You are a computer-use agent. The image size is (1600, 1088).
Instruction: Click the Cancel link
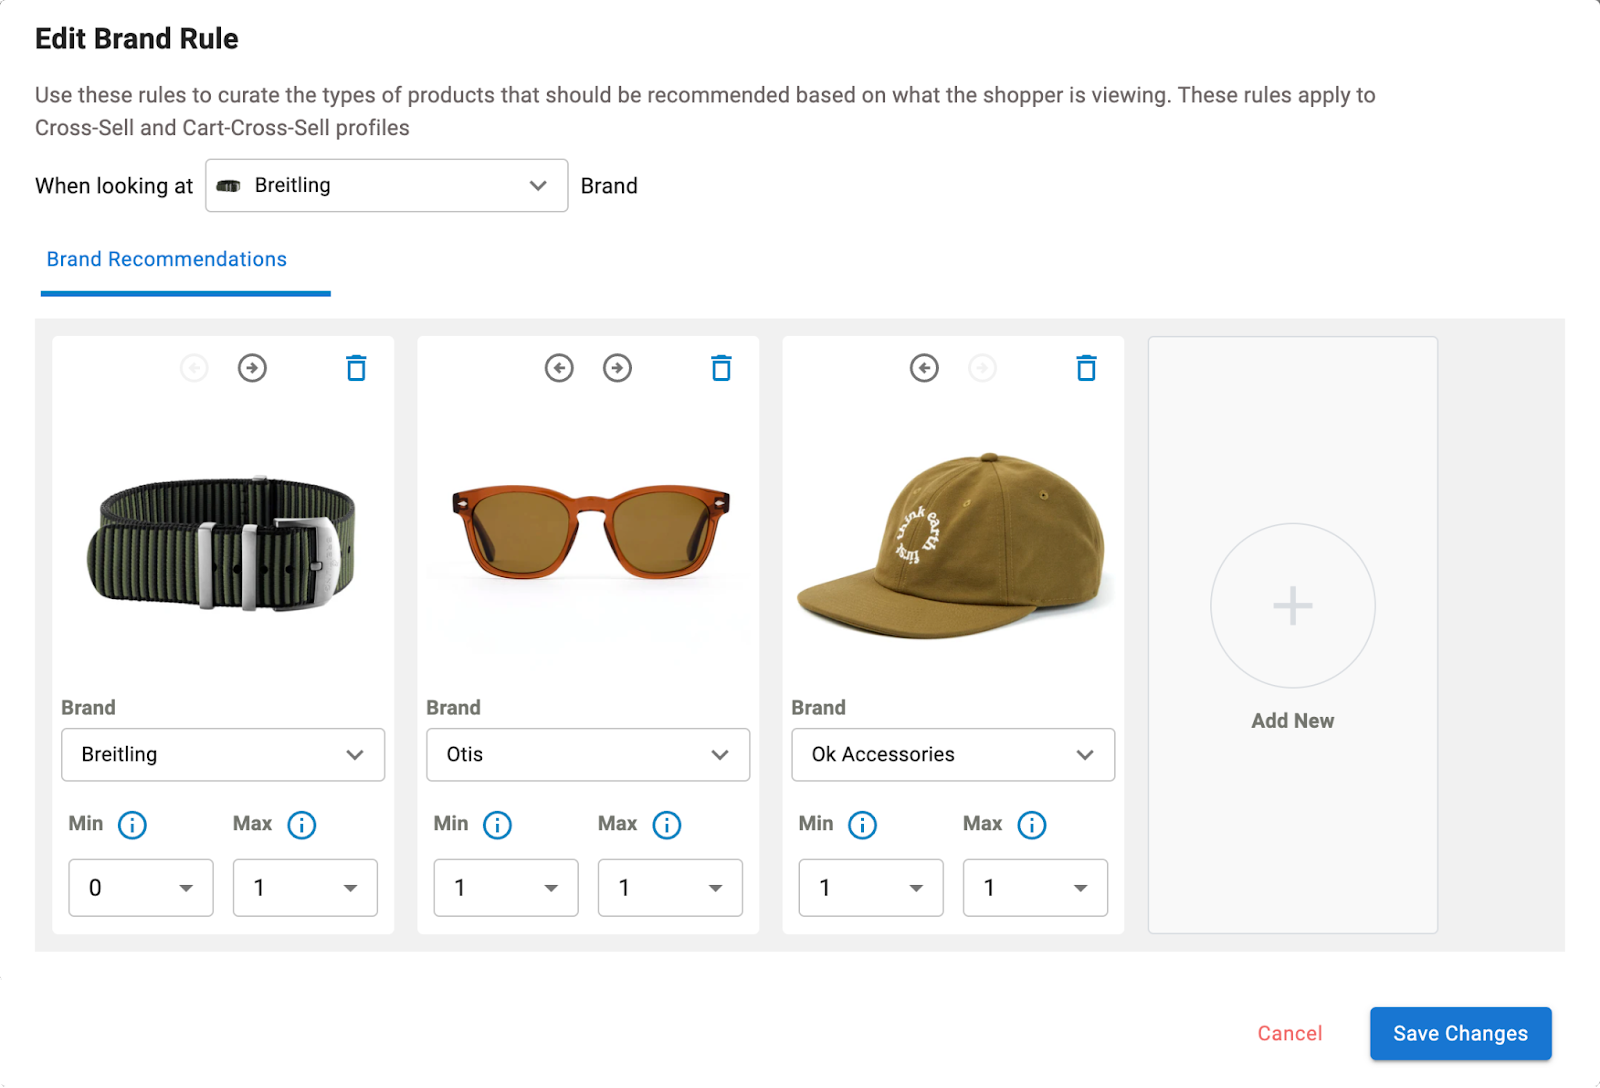[x=1290, y=1034]
